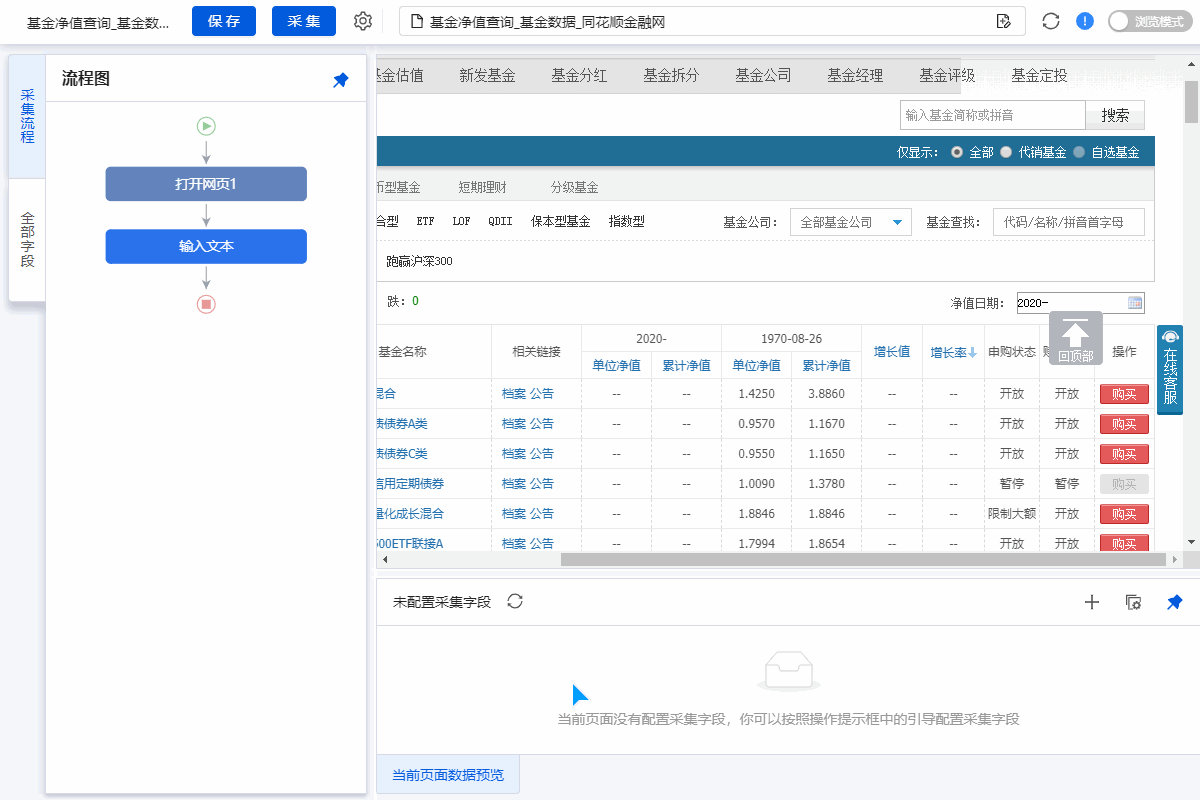The width and height of the screenshot is (1200, 800).
Task: Click the blue alert info icon
Action: (x=1085, y=21)
